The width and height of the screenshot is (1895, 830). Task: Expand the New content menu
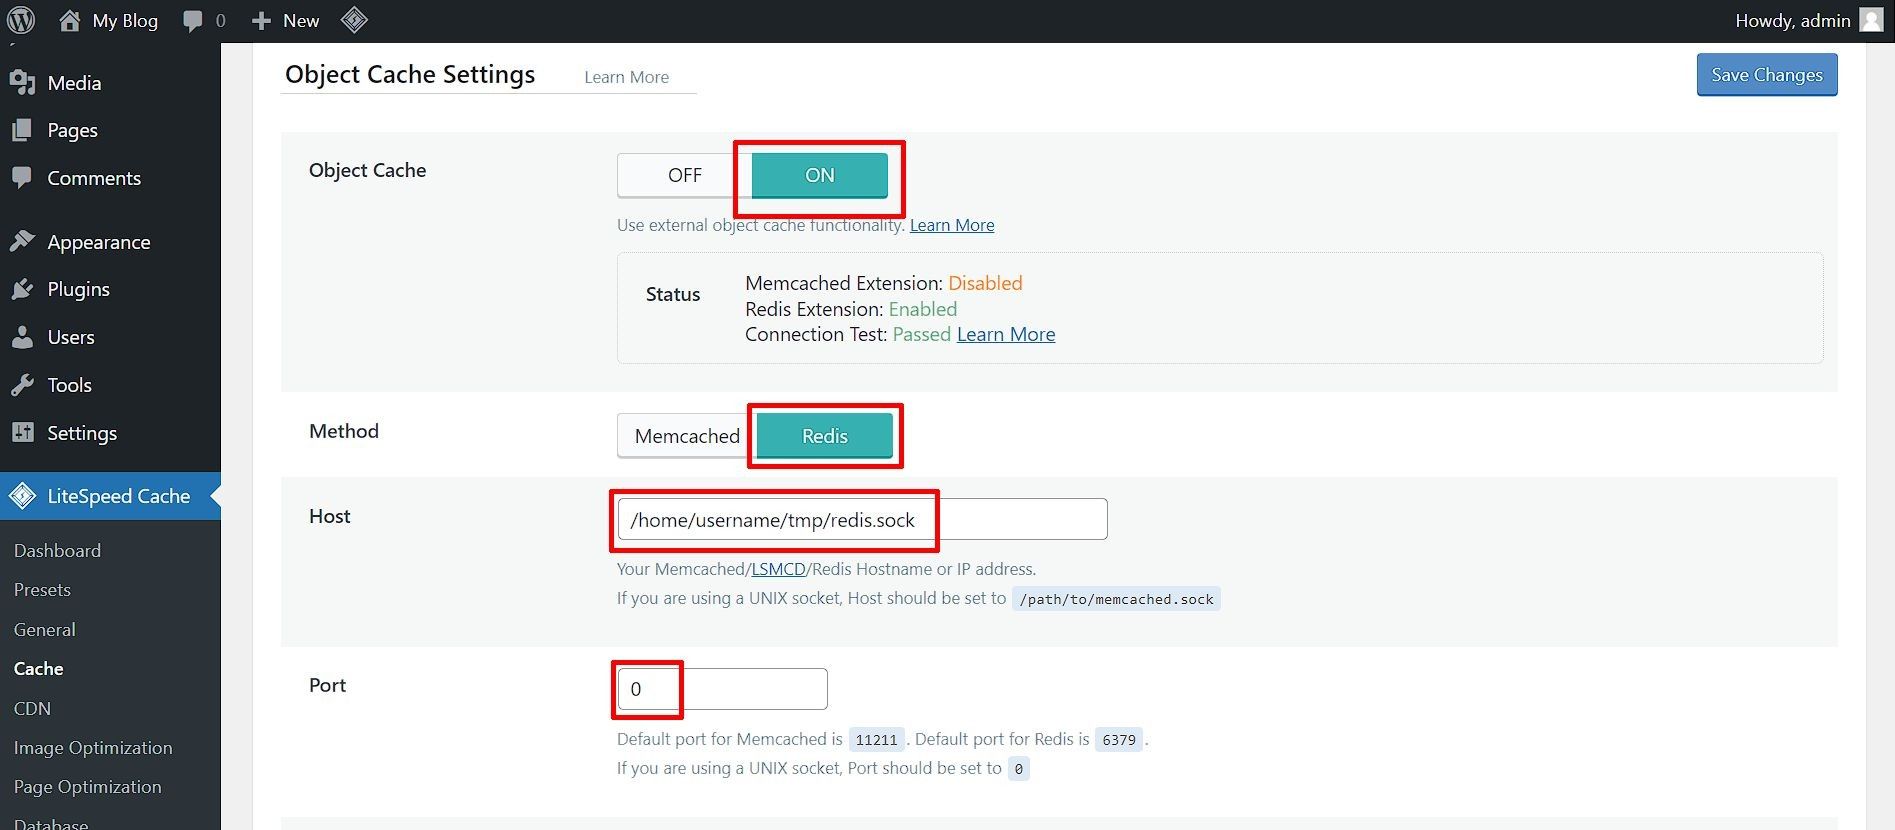click(286, 20)
